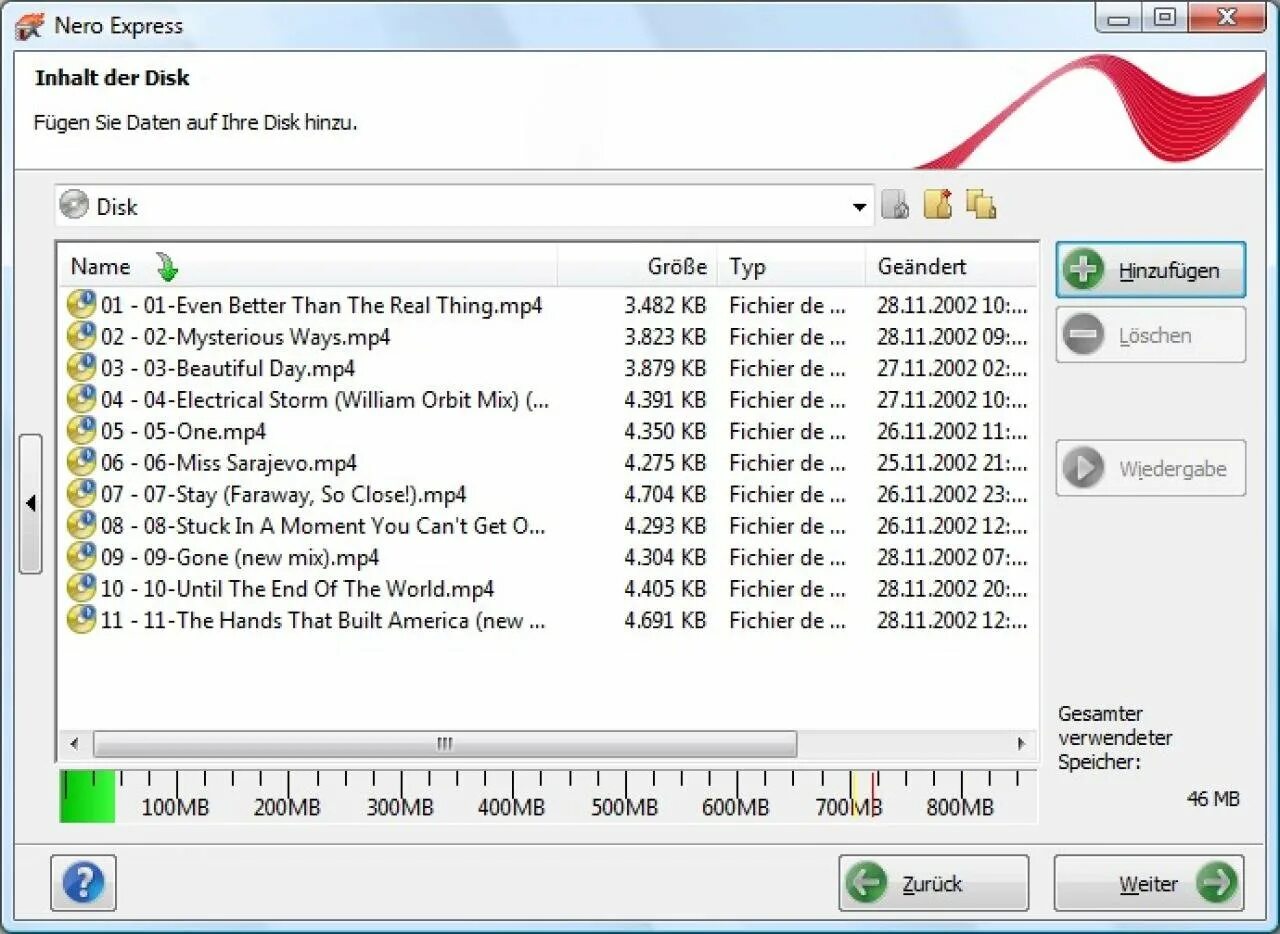Click the disc icon of row 09
The width and height of the screenshot is (1280, 934).
pyautogui.click(x=81, y=556)
